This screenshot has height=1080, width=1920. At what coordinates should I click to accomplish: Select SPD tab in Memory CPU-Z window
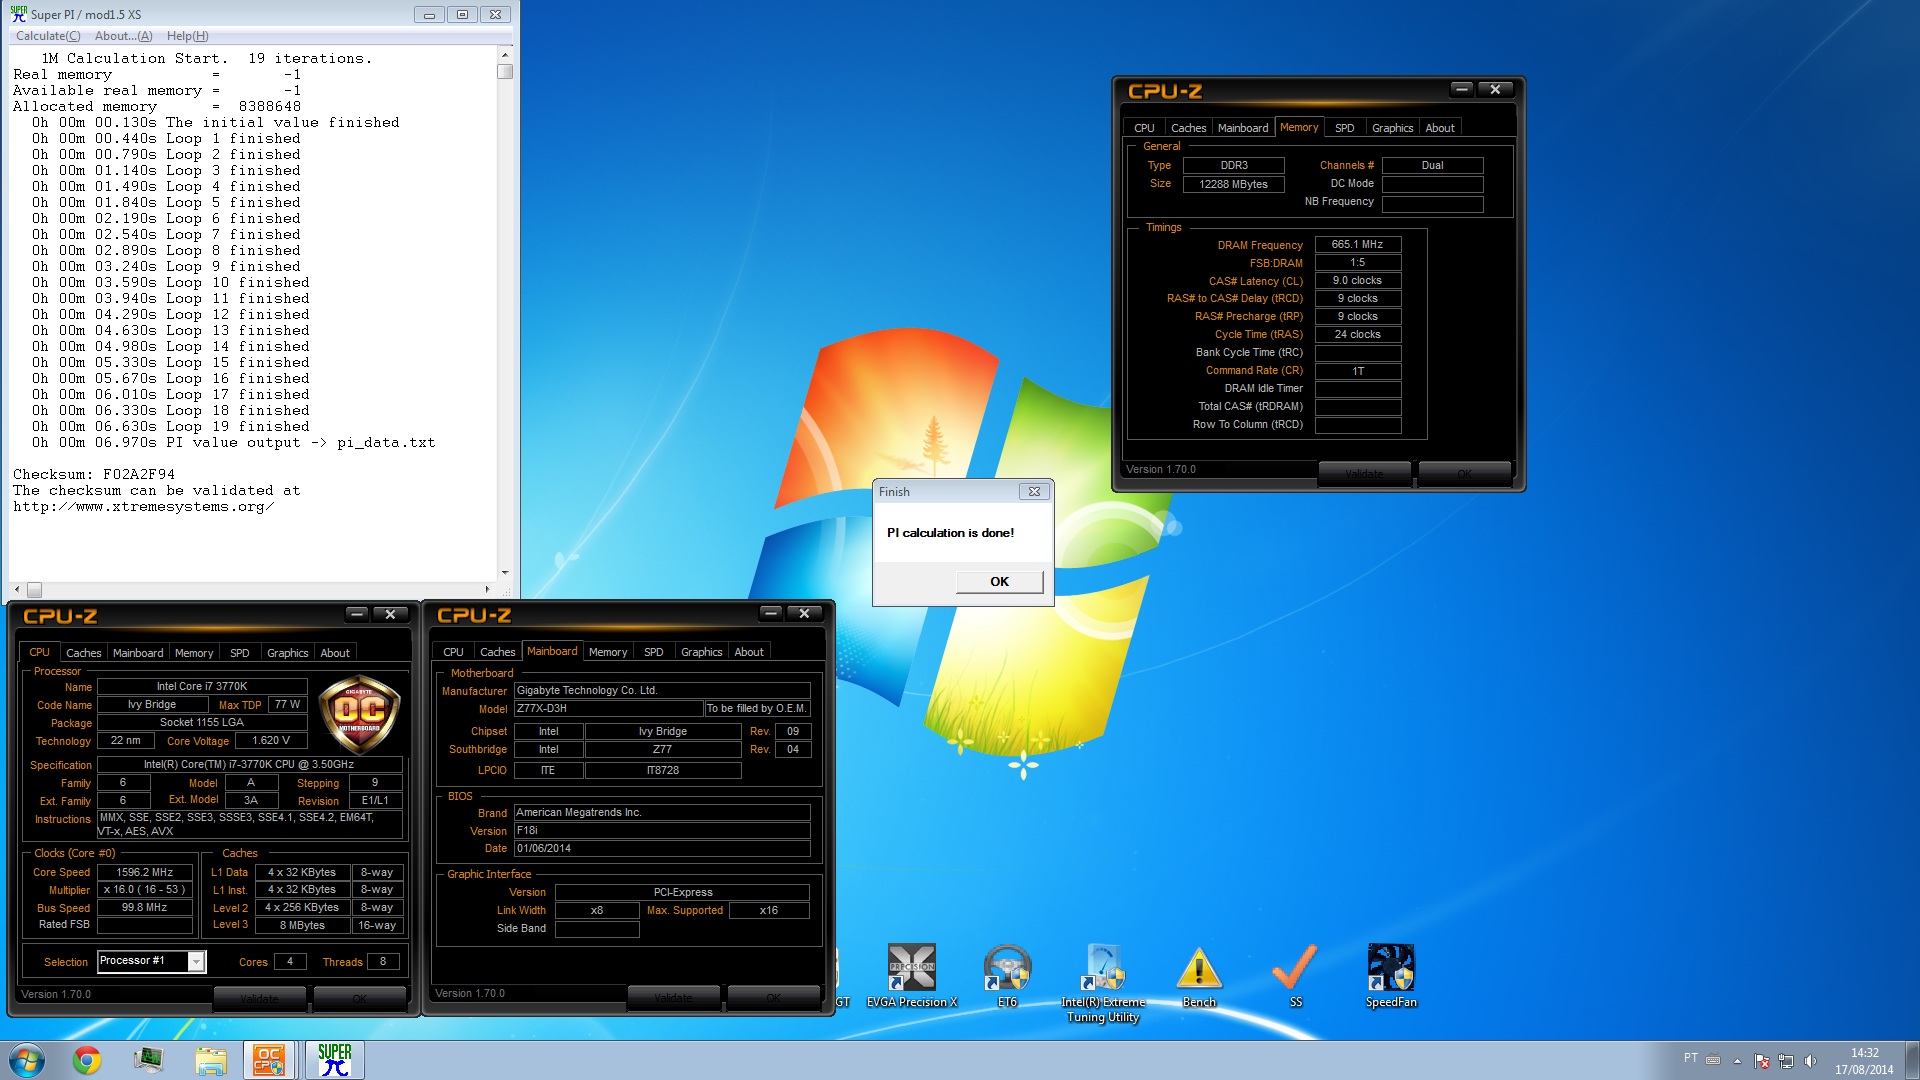tap(1344, 127)
